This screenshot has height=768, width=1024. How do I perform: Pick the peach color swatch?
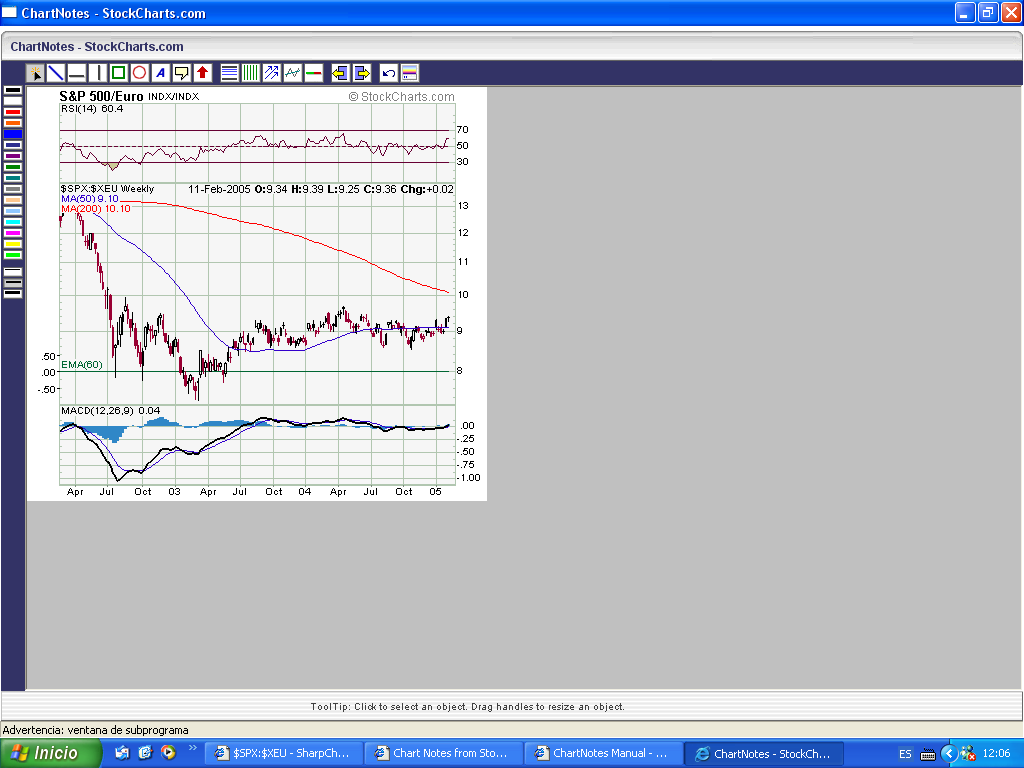[x=13, y=200]
